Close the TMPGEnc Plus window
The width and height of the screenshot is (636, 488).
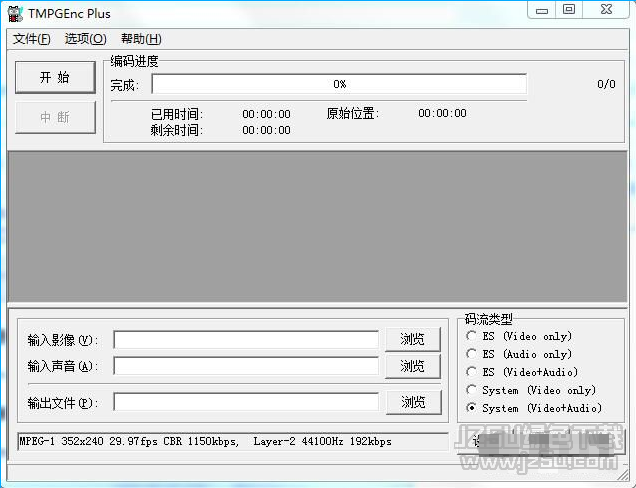[x=606, y=9]
